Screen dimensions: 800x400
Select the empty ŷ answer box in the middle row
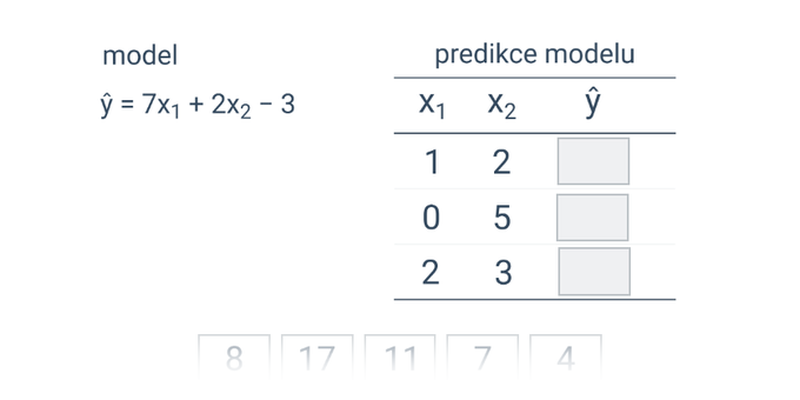(x=593, y=217)
